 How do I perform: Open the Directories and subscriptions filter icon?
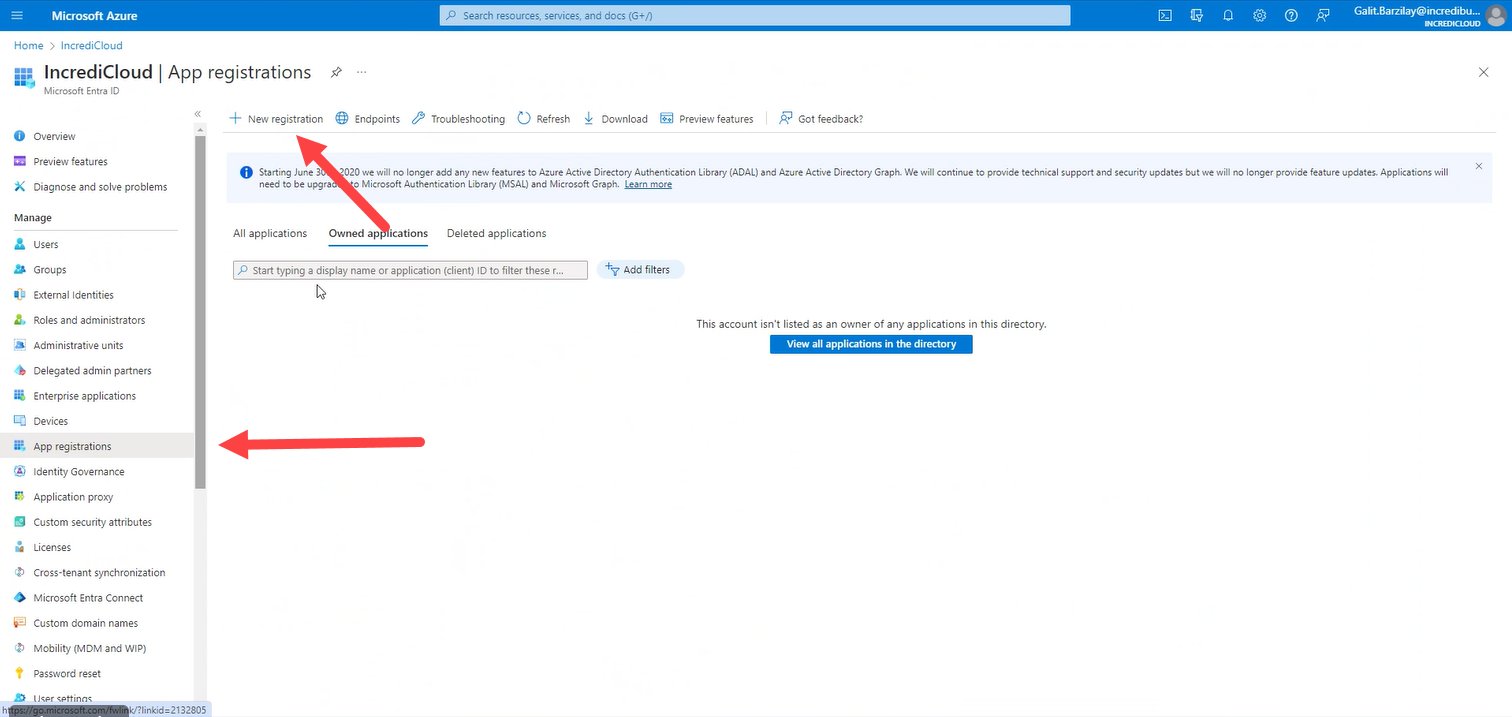point(1197,15)
